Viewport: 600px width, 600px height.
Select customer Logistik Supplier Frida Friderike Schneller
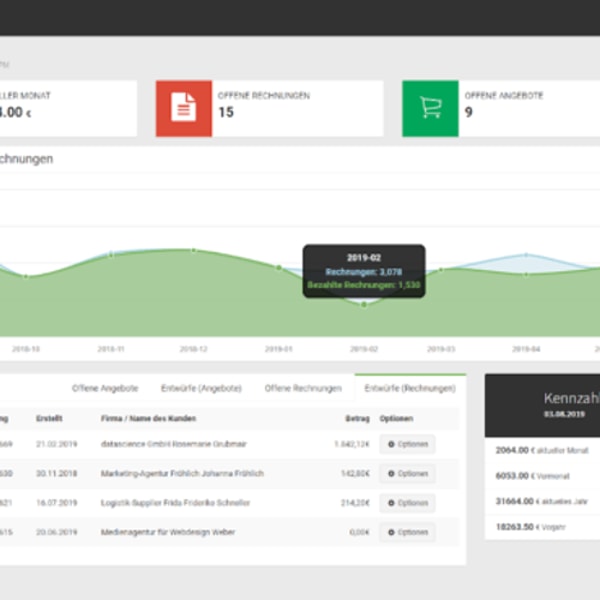tap(175, 503)
